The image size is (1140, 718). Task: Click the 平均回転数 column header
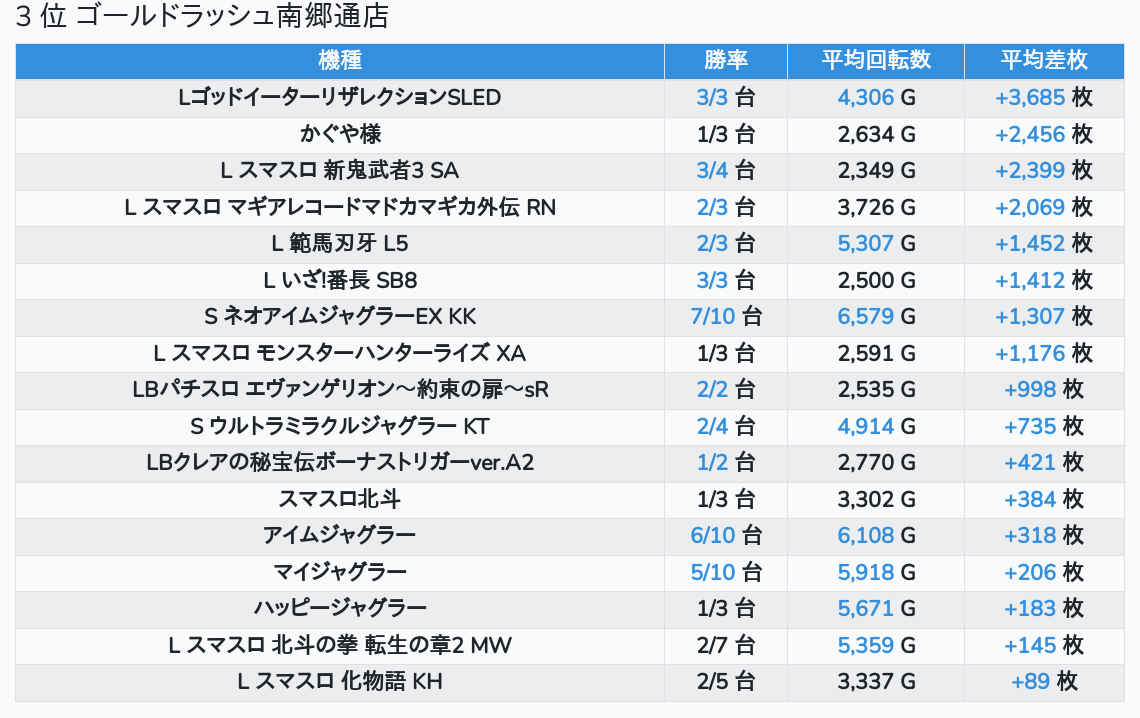876,60
